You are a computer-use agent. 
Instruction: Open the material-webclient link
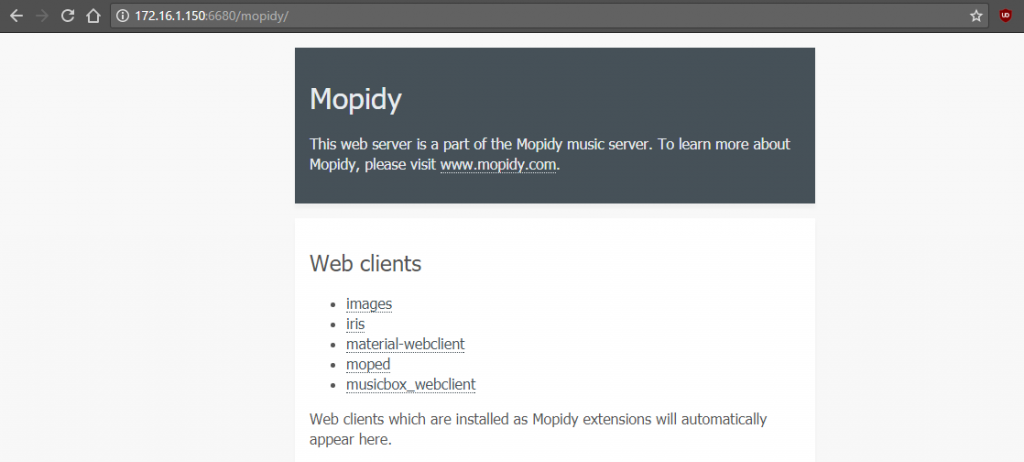[406, 344]
